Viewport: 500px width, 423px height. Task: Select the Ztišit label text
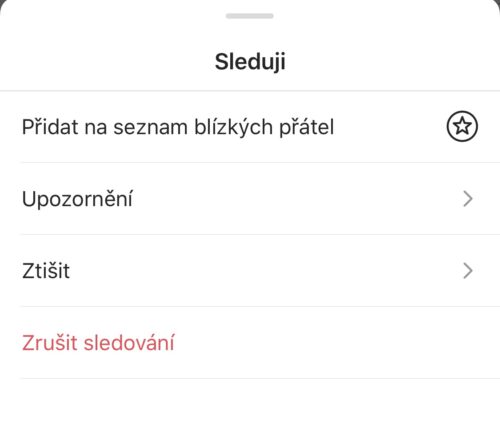46,270
